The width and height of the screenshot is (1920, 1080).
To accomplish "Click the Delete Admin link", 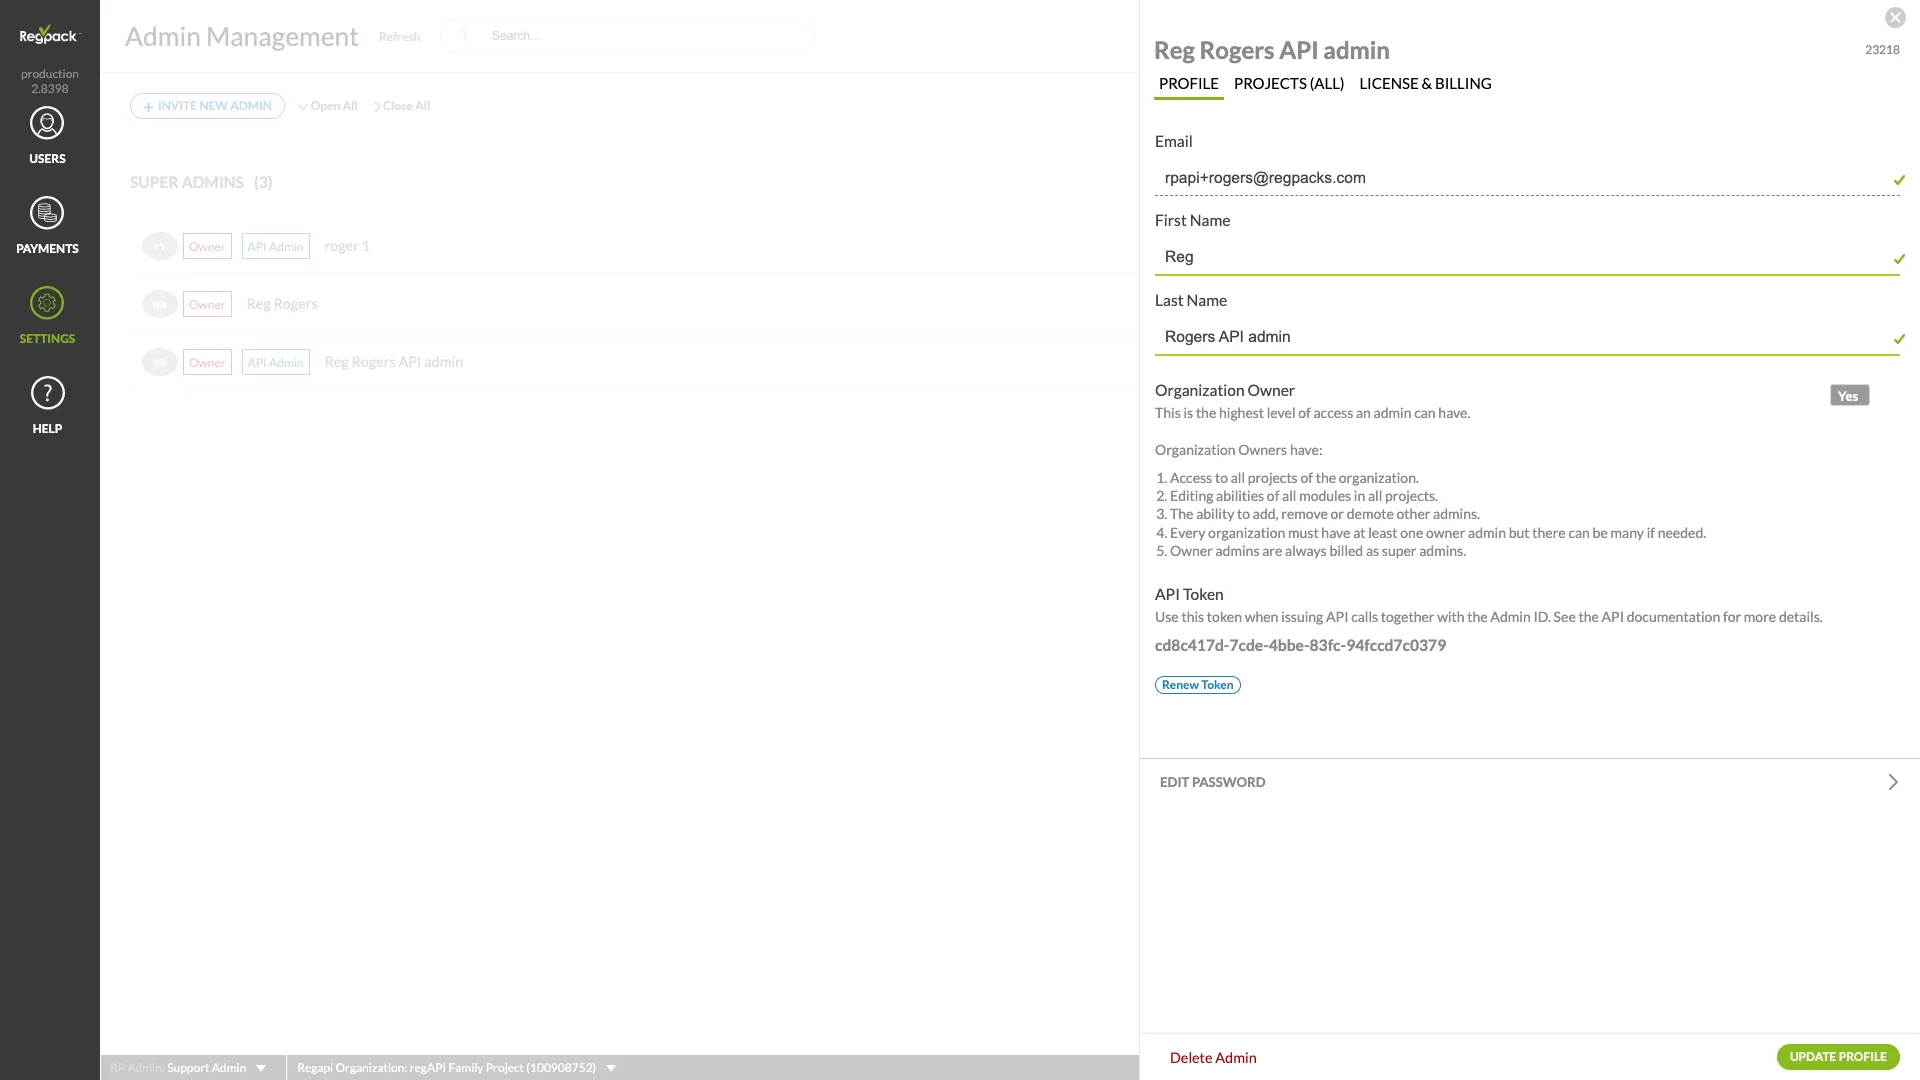I will coord(1213,1058).
